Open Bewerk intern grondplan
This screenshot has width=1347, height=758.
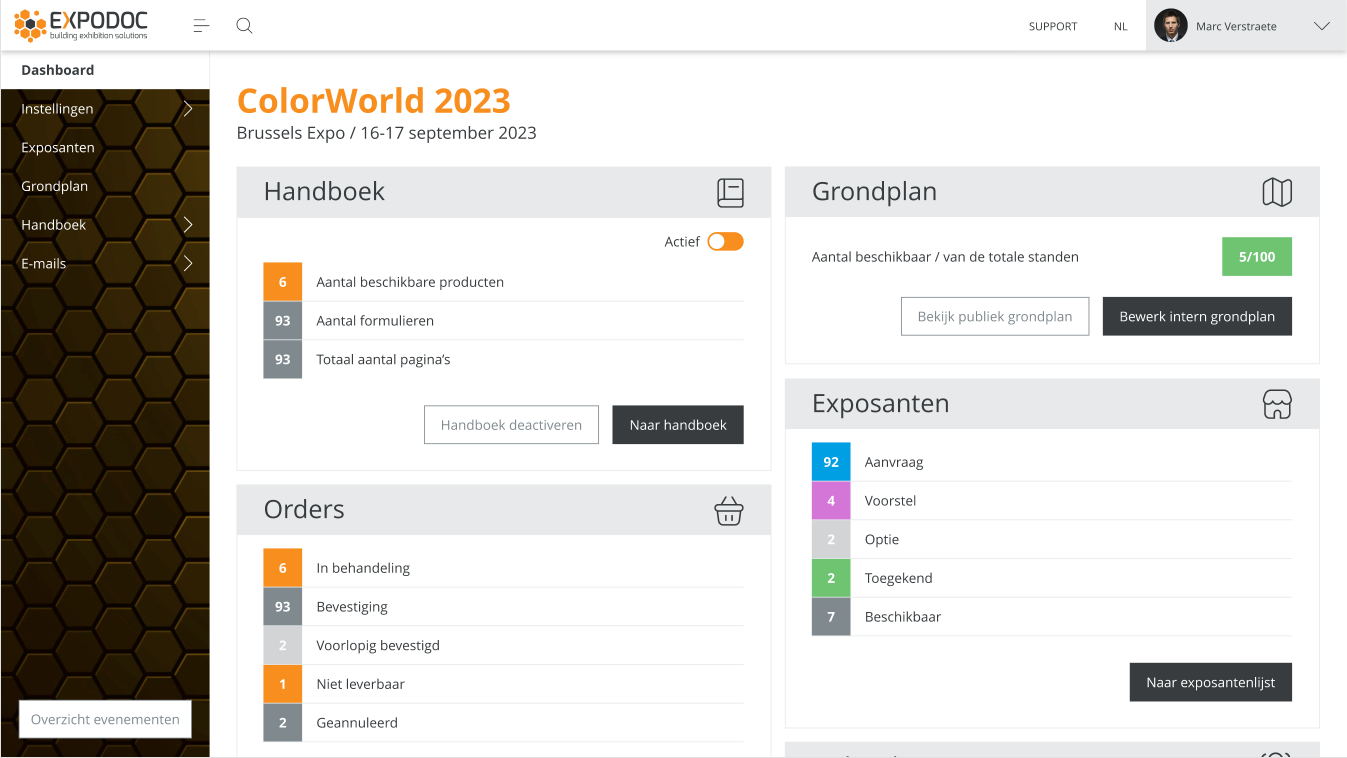(x=1196, y=316)
